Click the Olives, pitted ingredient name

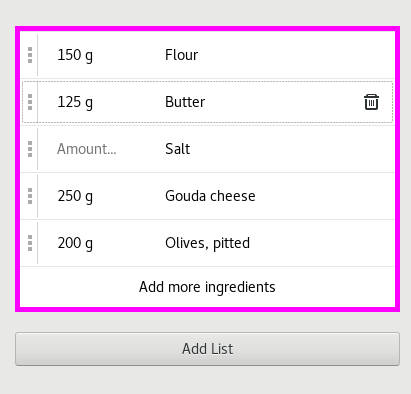(207, 243)
